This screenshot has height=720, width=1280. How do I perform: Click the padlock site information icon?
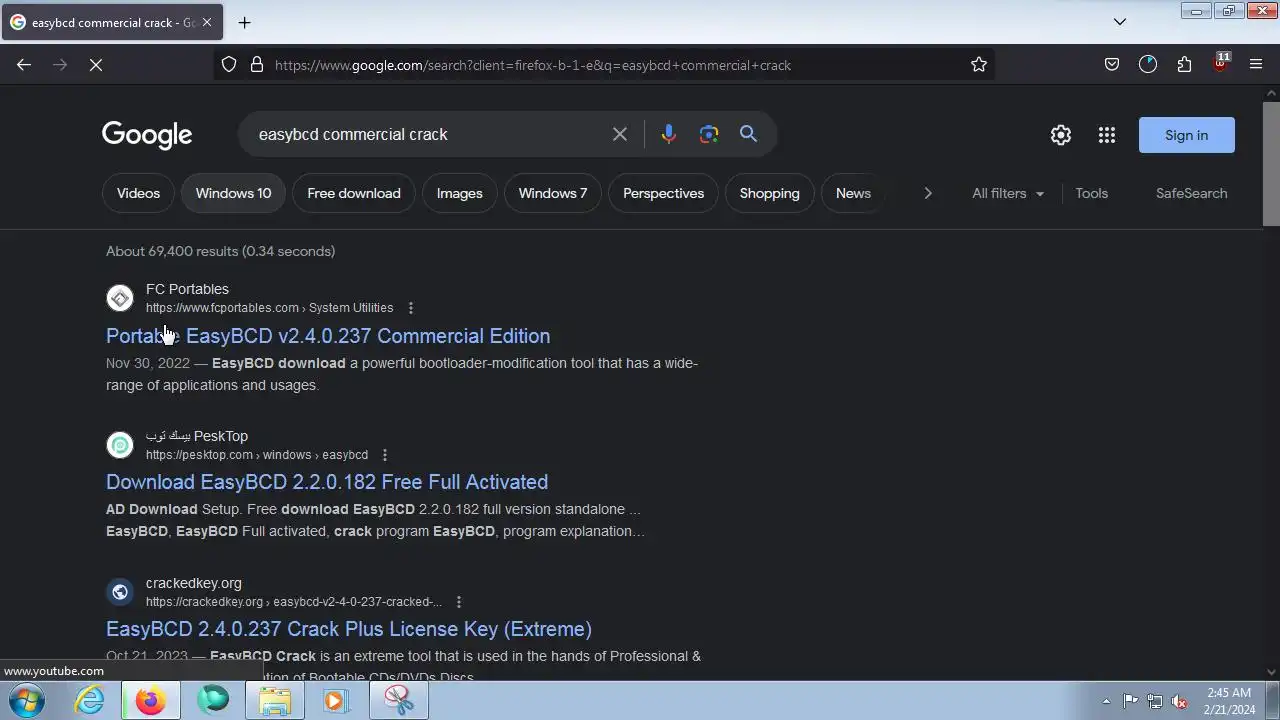point(257,65)
